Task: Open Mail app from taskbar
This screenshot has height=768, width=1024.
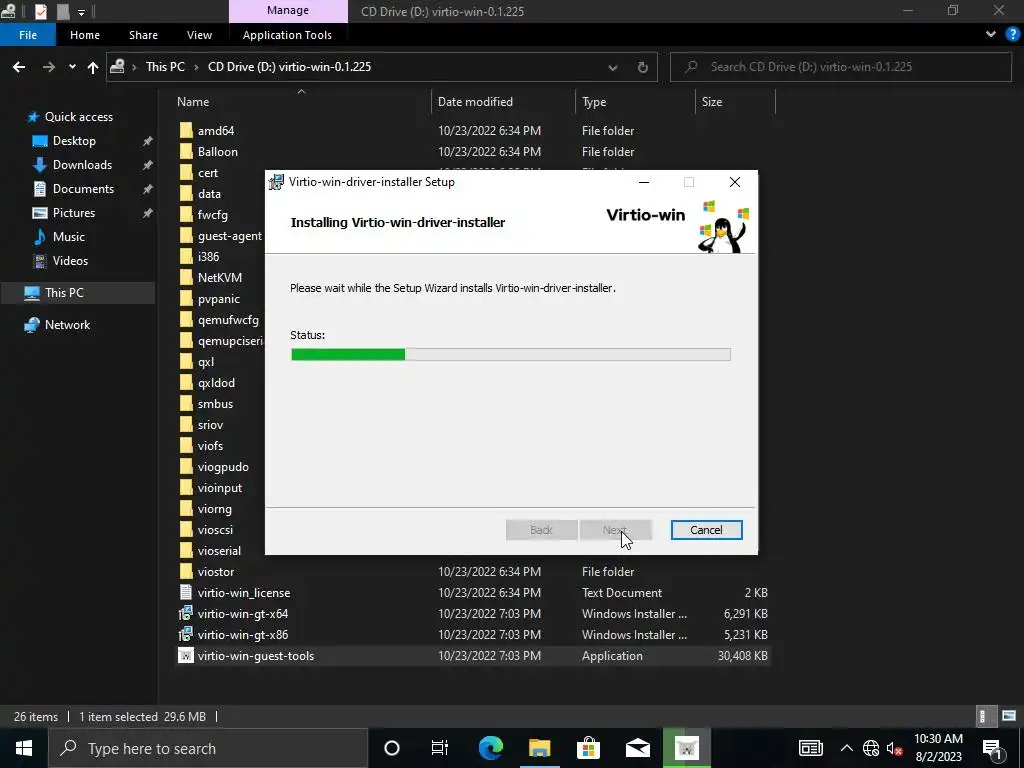Action: pos(637,748)
